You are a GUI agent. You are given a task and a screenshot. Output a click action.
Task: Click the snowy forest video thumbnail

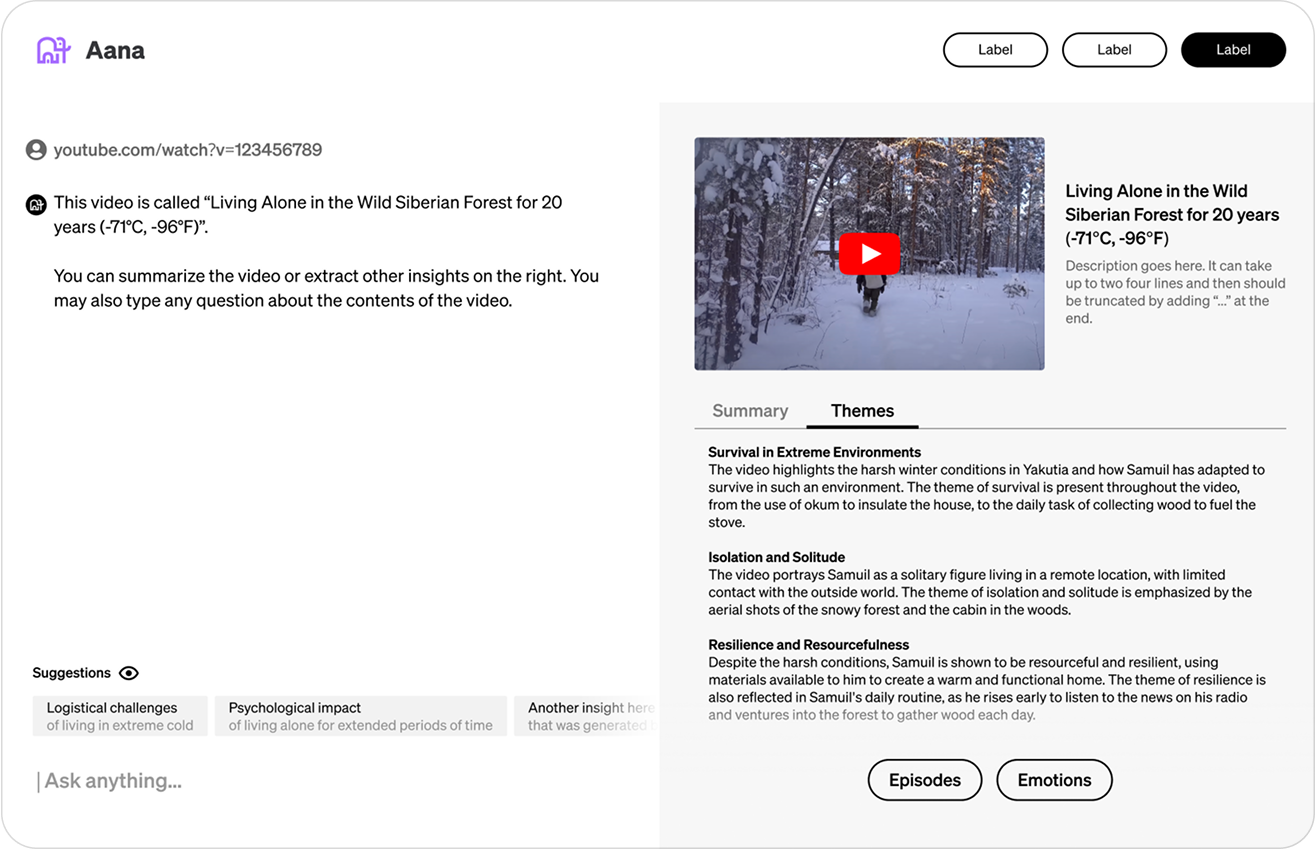(x=869, y=254)
